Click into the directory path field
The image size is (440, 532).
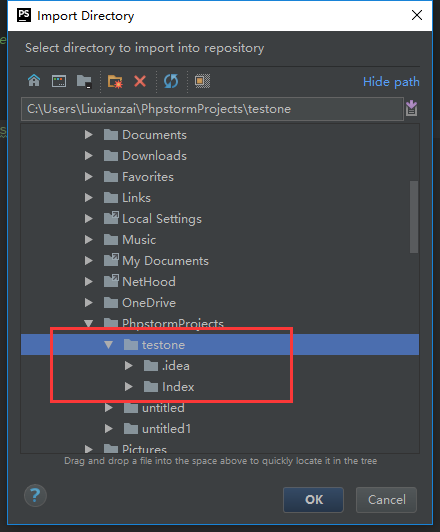(212, 109)
